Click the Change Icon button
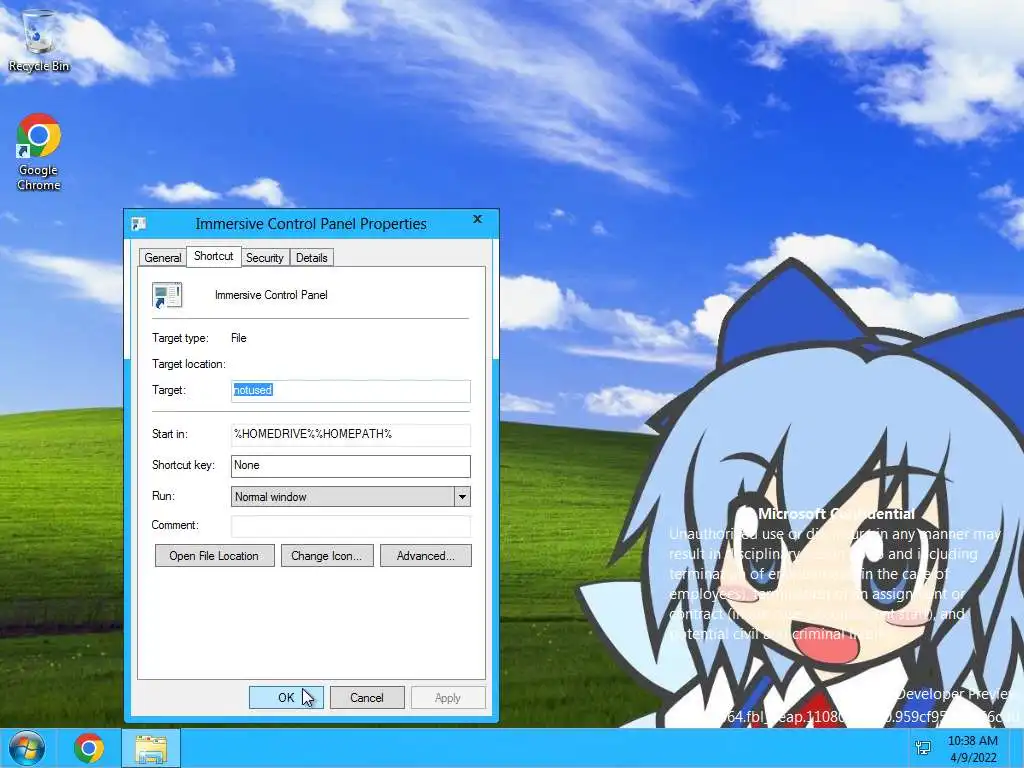 327,556
